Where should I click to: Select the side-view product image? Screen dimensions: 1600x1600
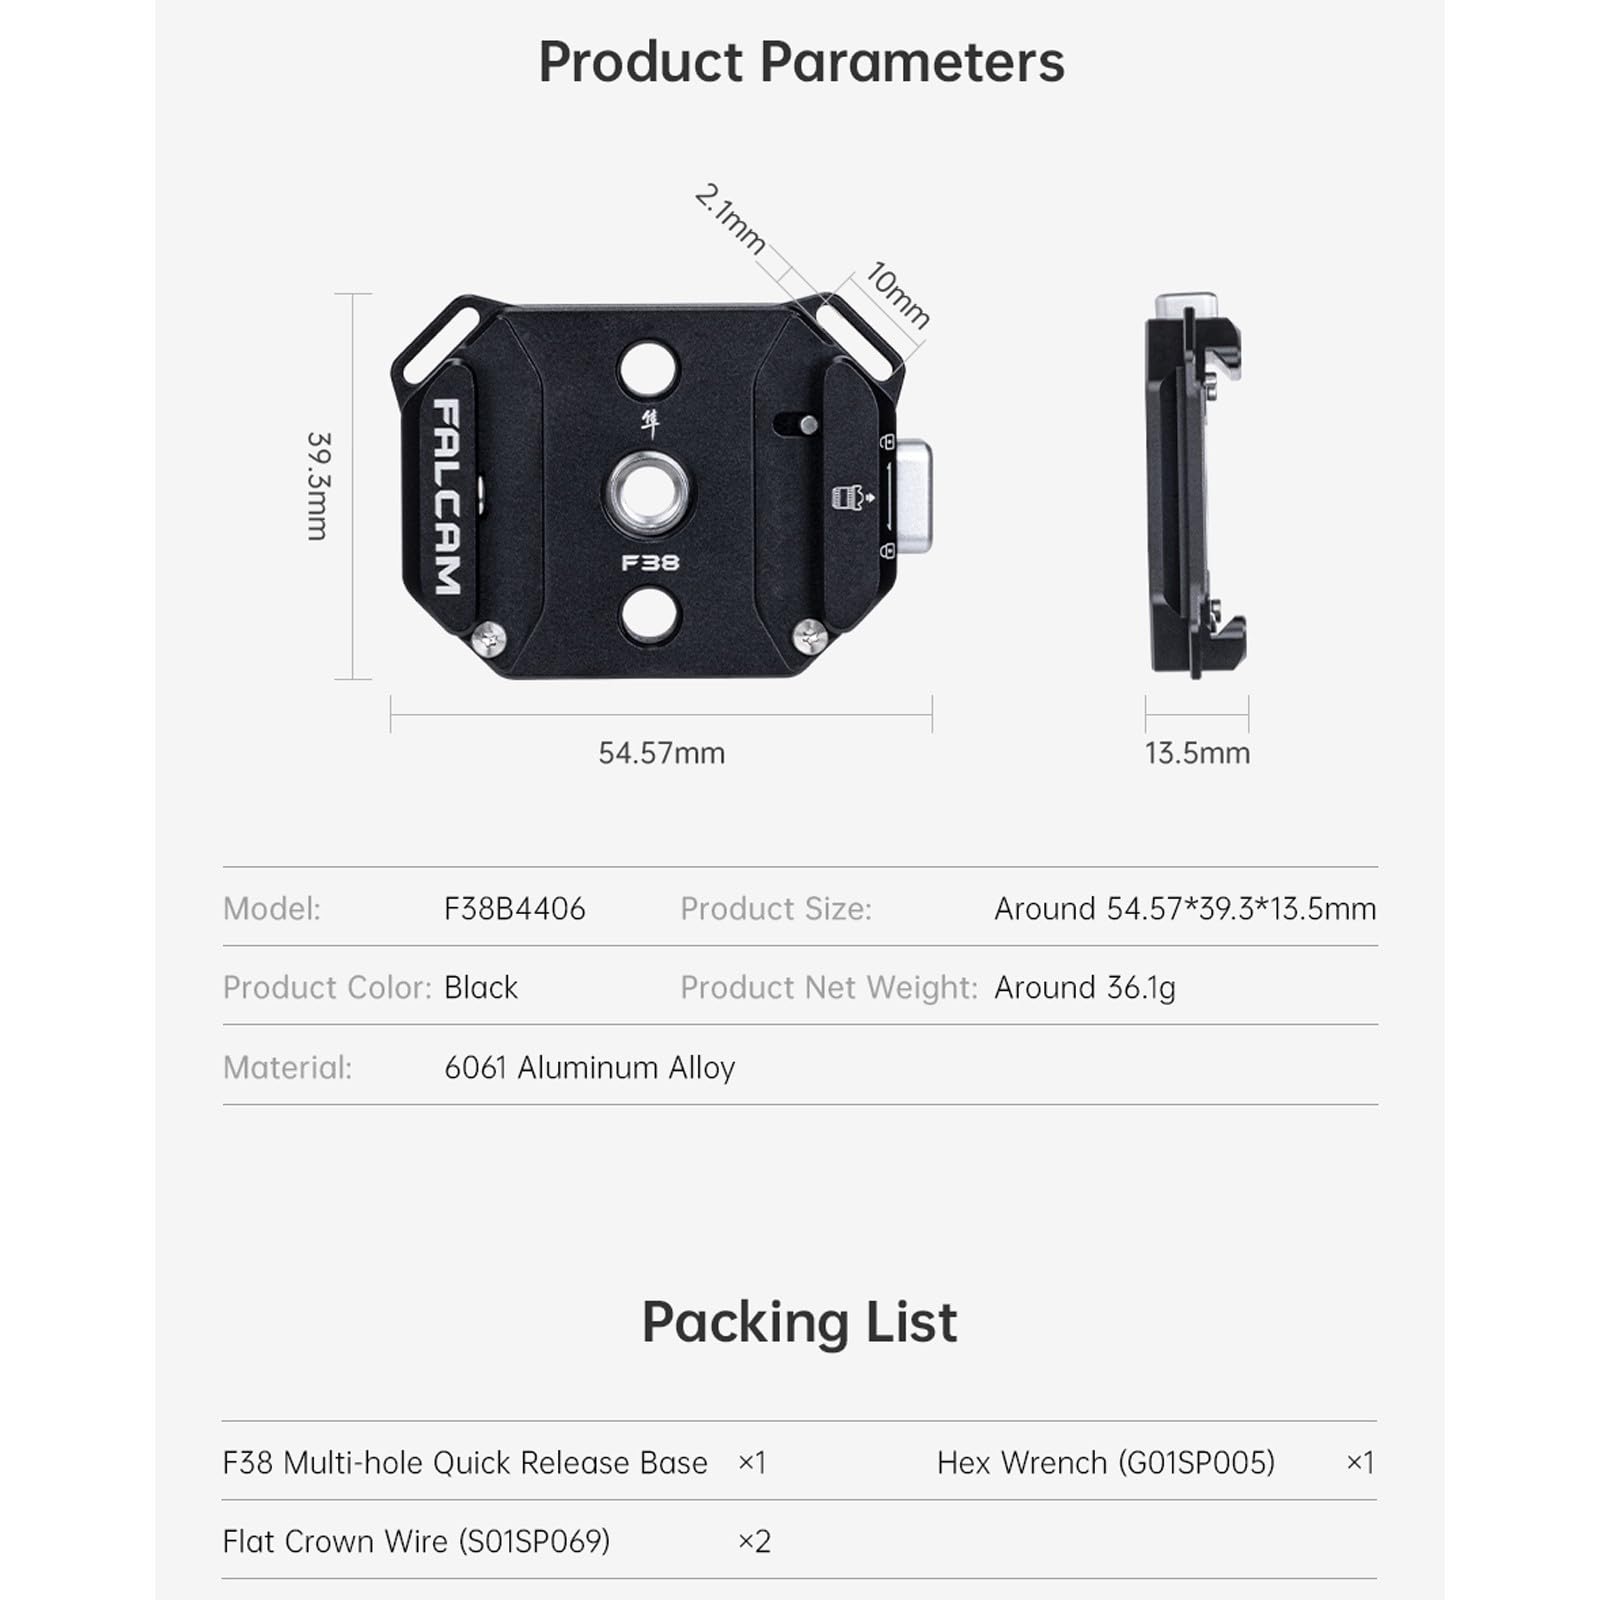[x=1196, y=486]
